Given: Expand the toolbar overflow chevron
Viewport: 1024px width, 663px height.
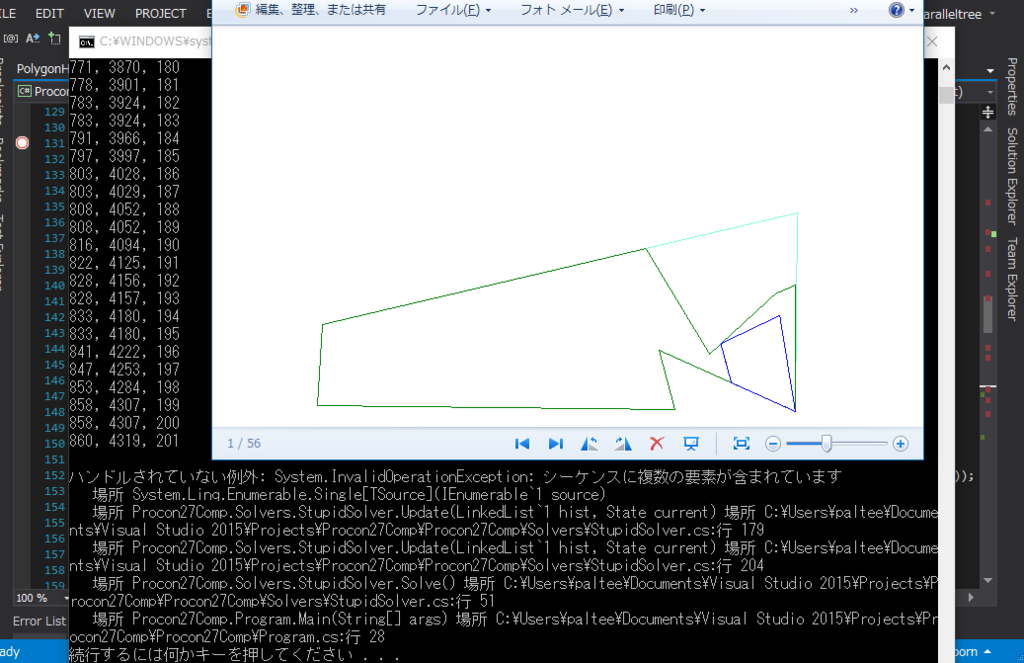Looking at the screenshot, I should tap(854, 10).
